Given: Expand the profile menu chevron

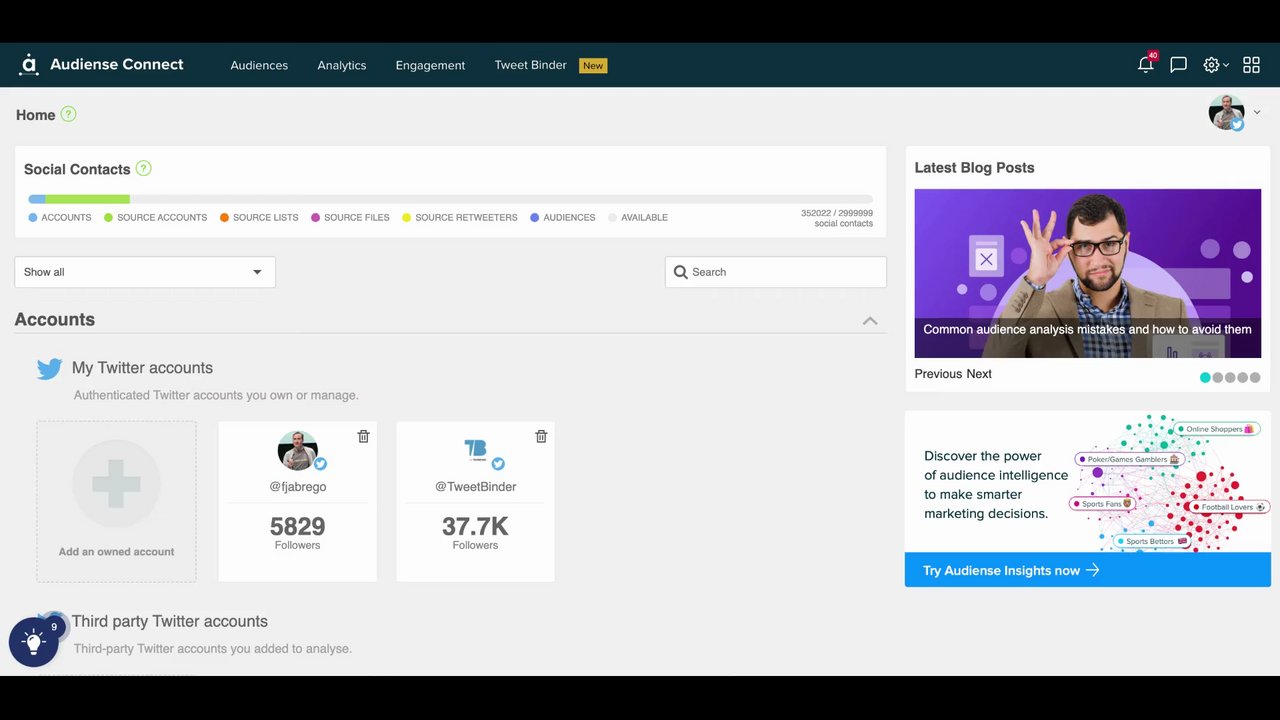Looking at the screenshot, I should [x=1257, y=113].
